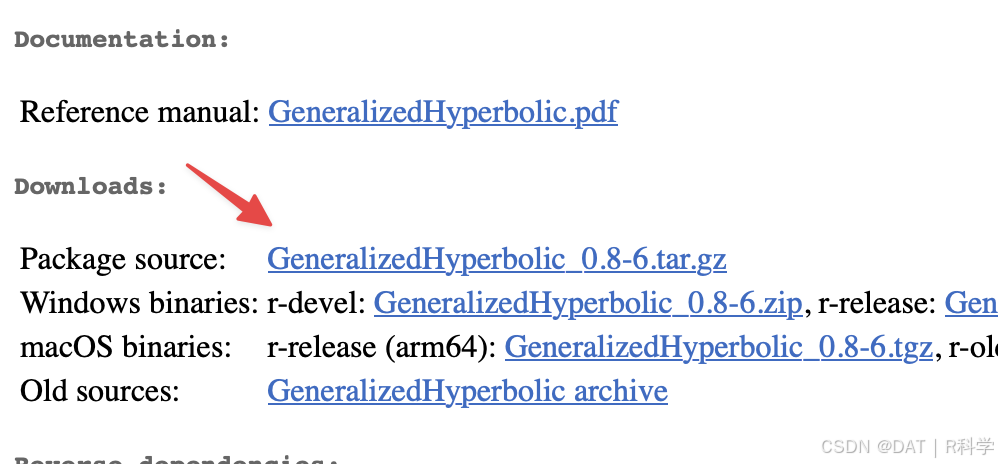Screen dimensions: 998x464
Task: Click the Documentation: section heading
Action: 122,40
